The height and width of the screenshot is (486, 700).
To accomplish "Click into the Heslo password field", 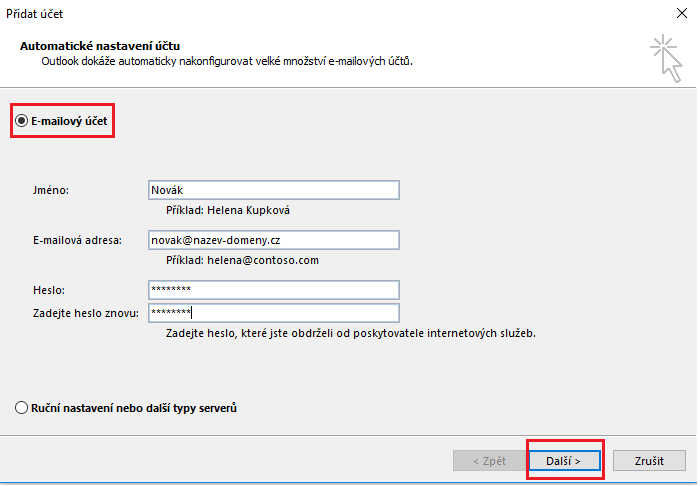I will [x=272, y=290].
